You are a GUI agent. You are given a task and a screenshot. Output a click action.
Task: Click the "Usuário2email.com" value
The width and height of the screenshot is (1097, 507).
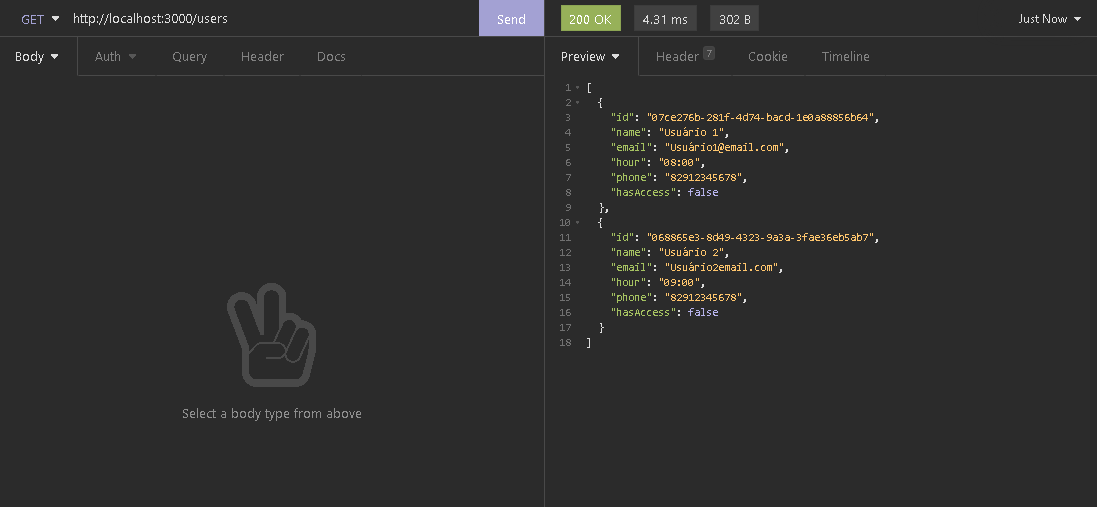tap(721, 268)
